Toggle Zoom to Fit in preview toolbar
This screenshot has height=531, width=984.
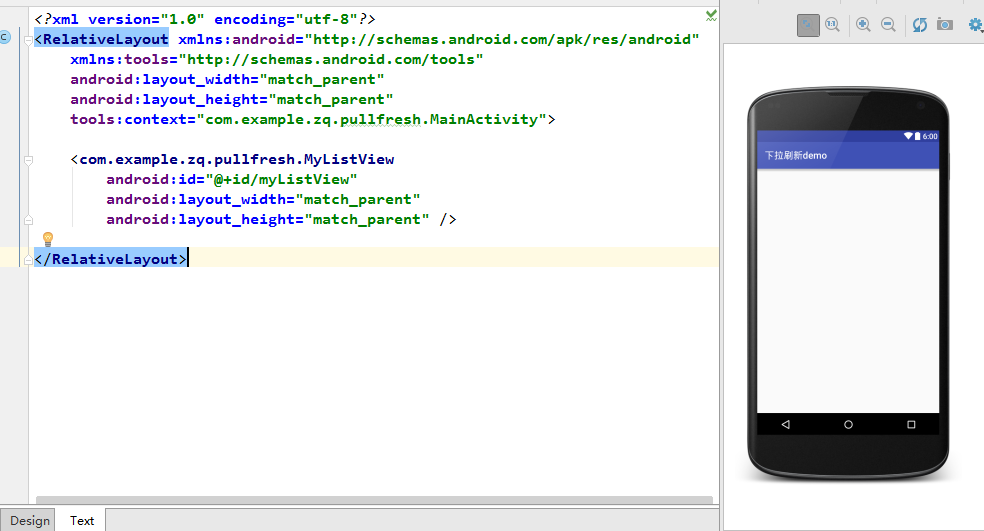pyautogui.click(x=808, y=25)
